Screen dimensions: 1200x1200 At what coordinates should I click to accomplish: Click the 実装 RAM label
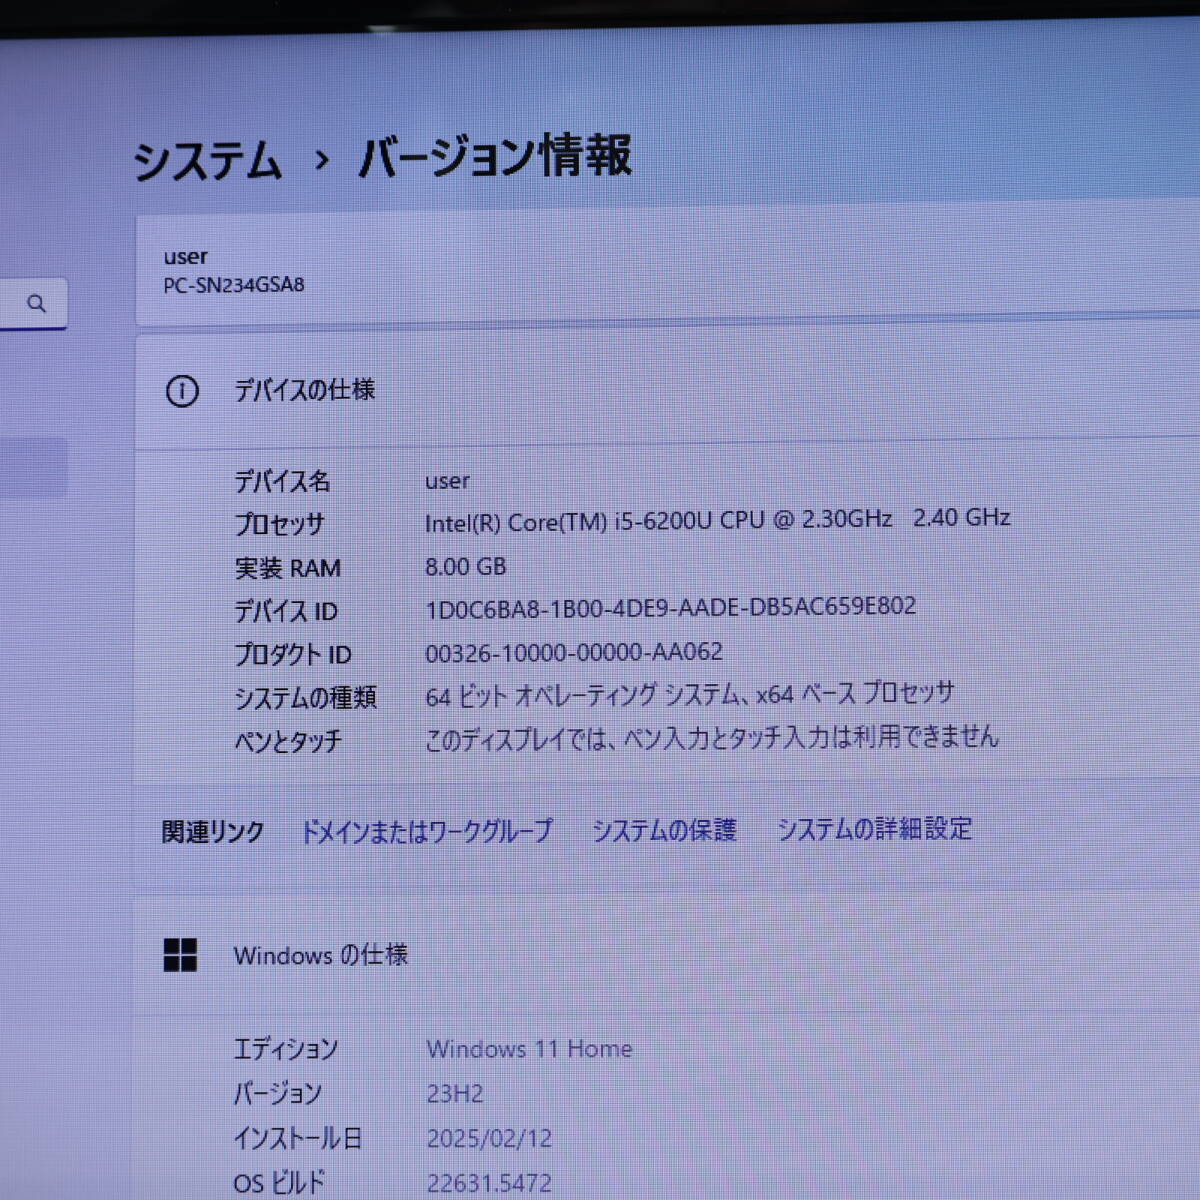click(288, 568)
